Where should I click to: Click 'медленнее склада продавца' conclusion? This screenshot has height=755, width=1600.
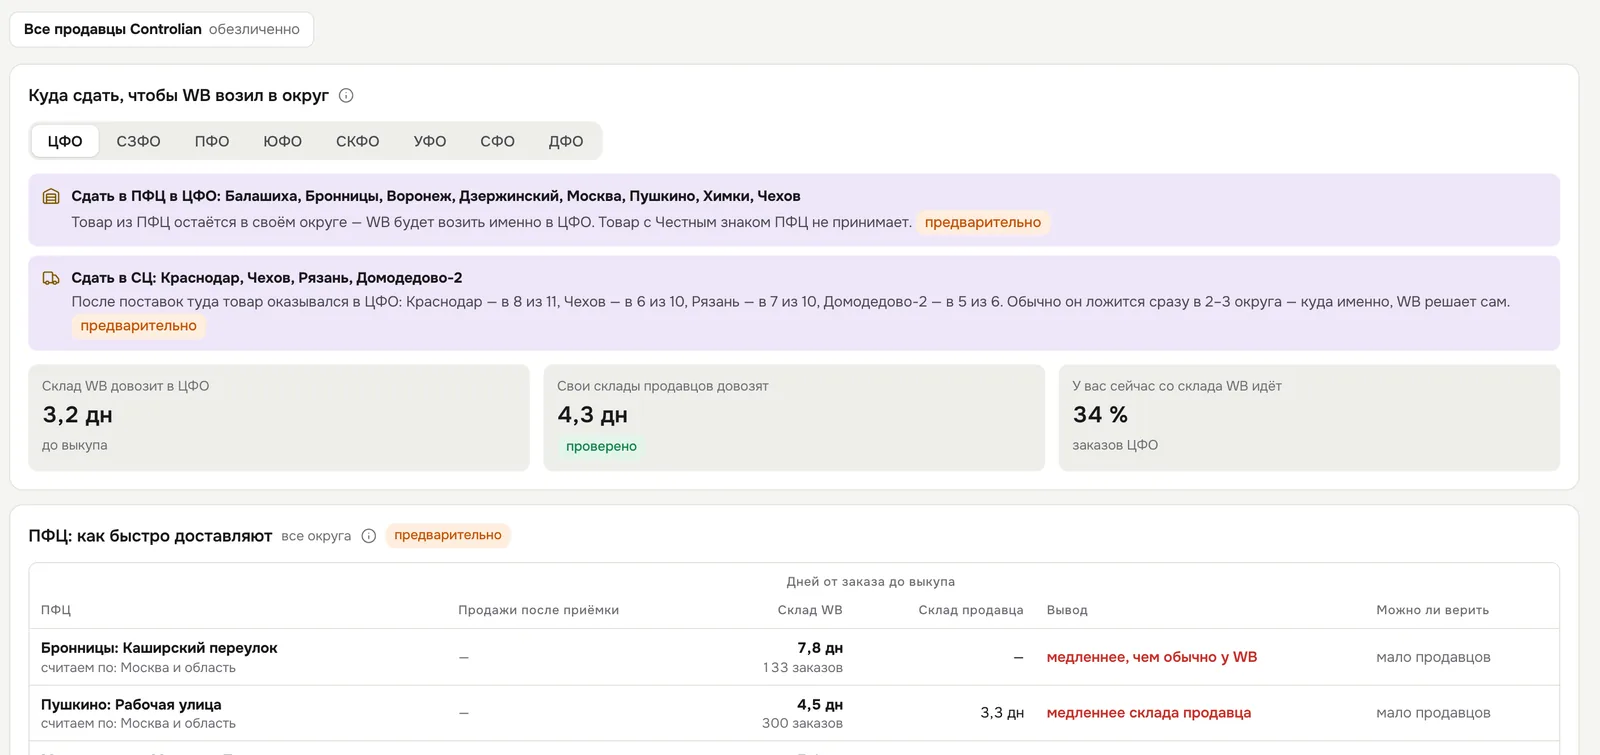tap(1149, 713)
